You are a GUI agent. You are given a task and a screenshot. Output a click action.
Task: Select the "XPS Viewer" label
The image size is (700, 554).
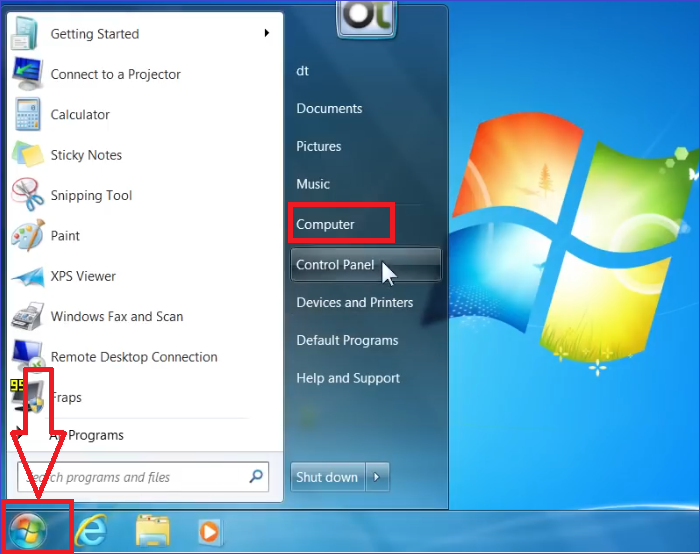pos(83,276)
